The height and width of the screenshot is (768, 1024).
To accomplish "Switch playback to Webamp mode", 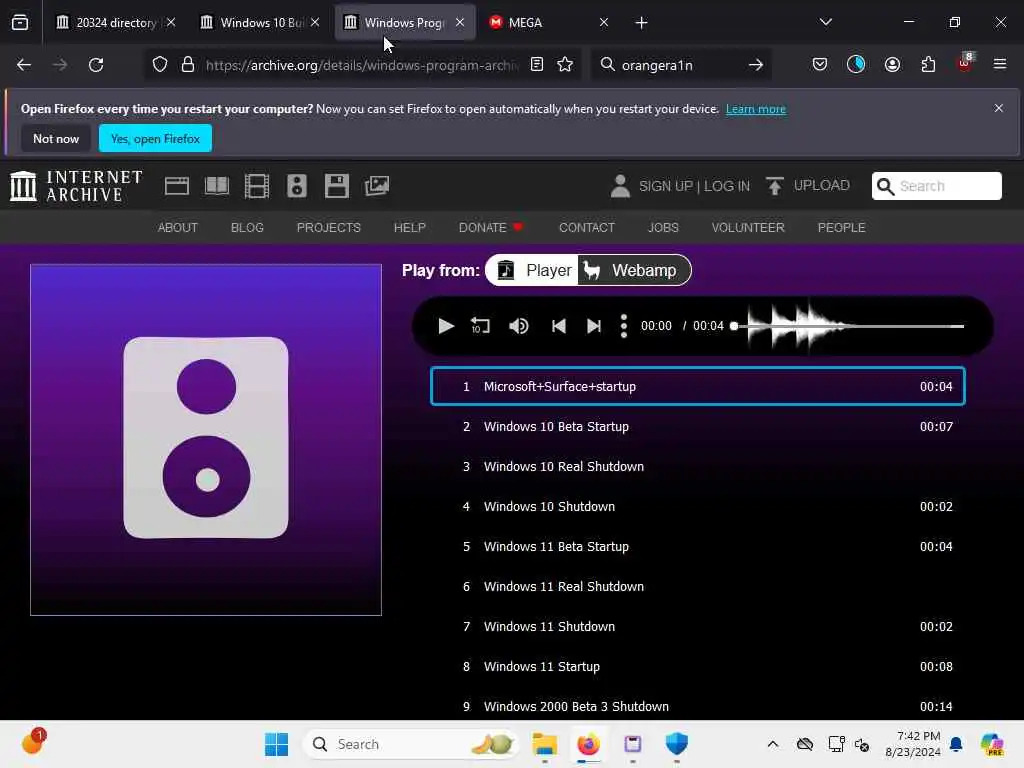I will click(x=634, y=270).
